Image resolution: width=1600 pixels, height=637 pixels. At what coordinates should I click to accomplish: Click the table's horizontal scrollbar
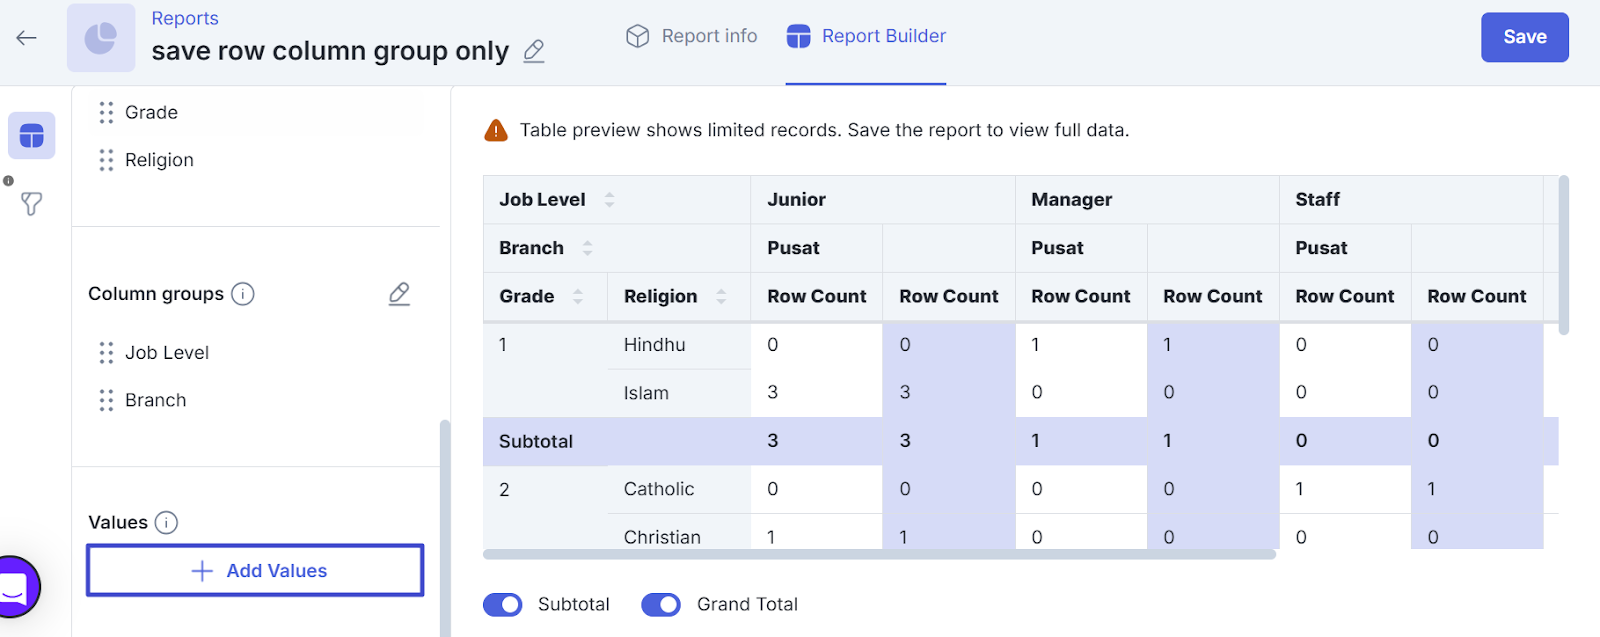(x=879, y=554)
